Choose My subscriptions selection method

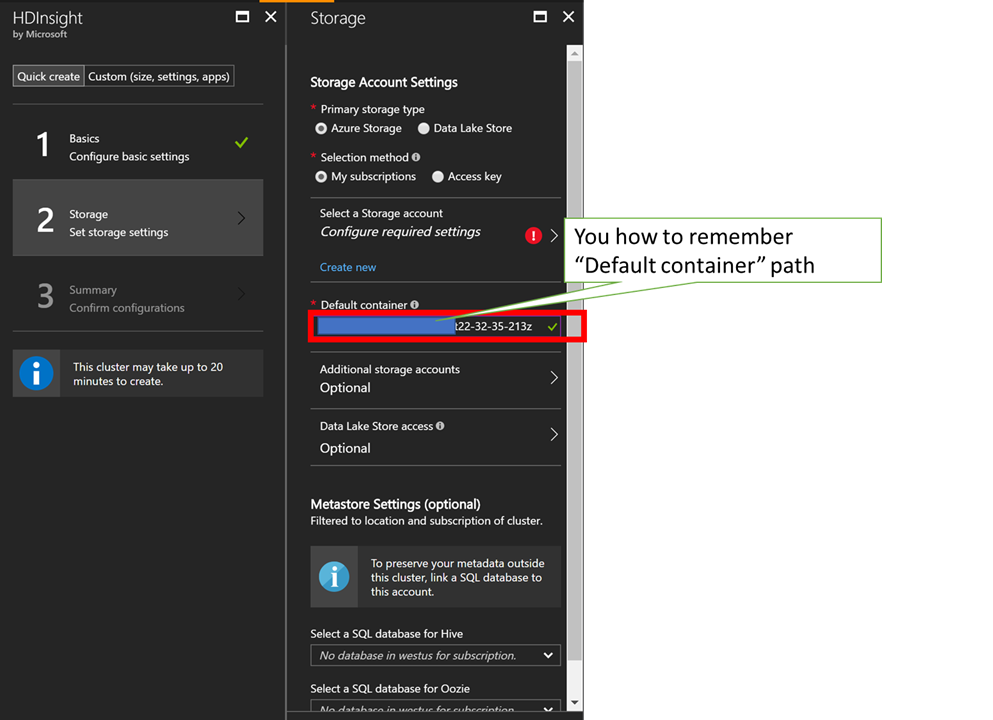(x=321, y=177)
